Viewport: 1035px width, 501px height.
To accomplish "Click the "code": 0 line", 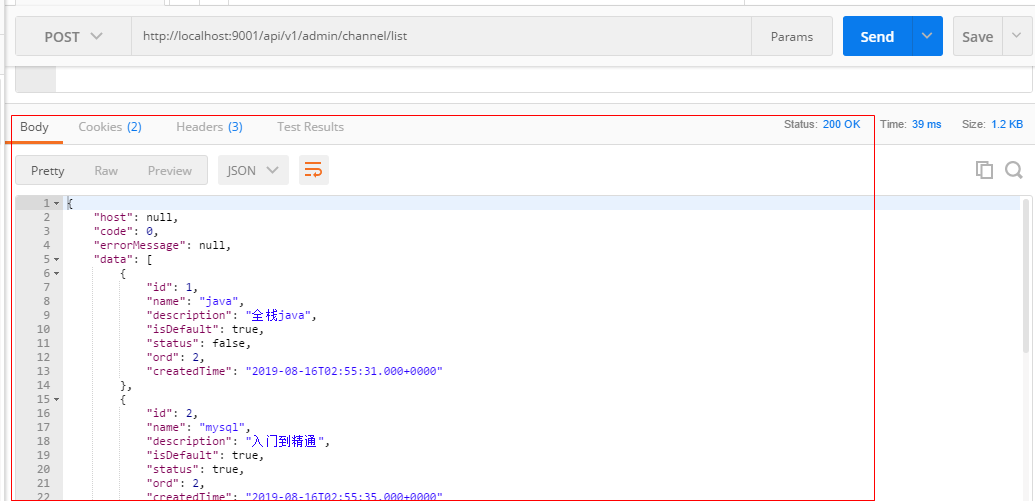I will point(127,231).
